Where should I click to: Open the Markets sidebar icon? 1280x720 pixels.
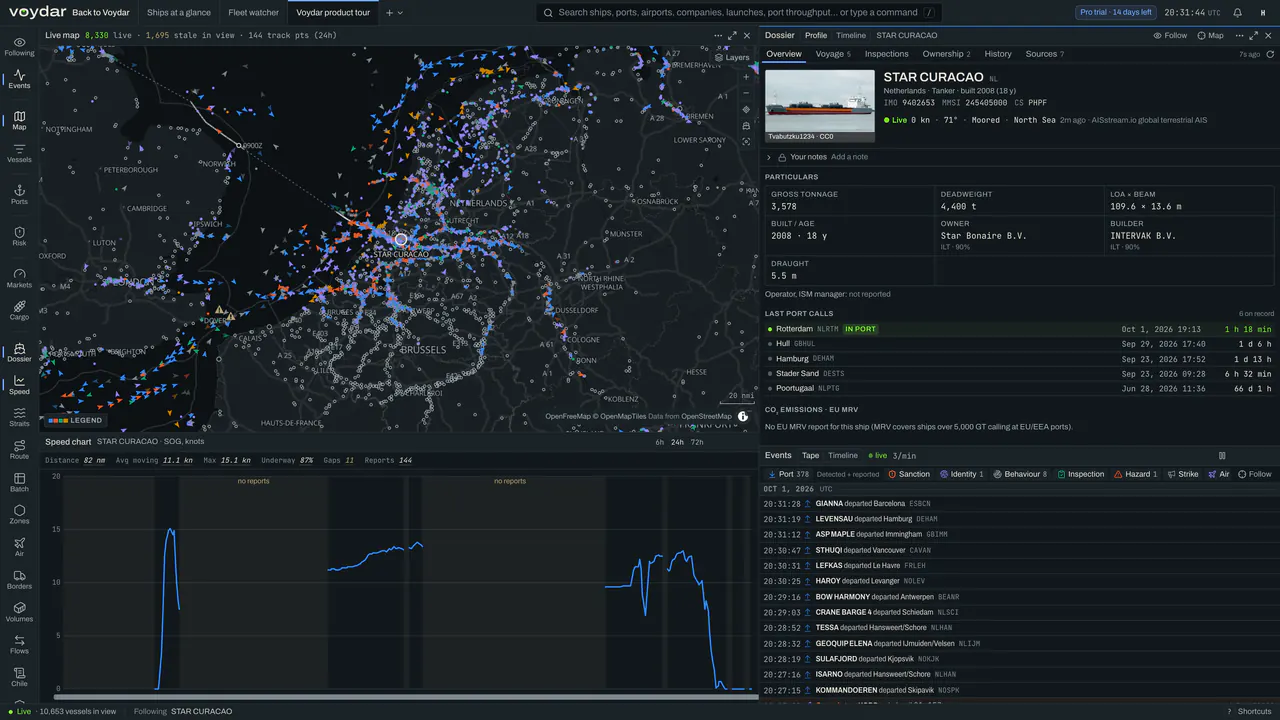[x=19, y=278]
